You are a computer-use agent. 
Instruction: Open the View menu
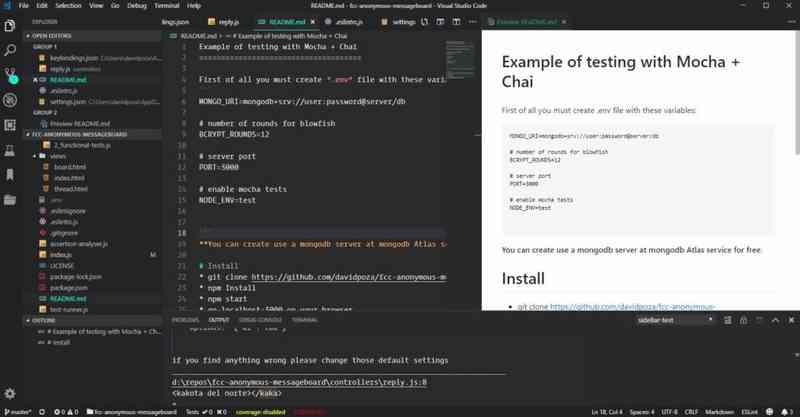[96, 6]
